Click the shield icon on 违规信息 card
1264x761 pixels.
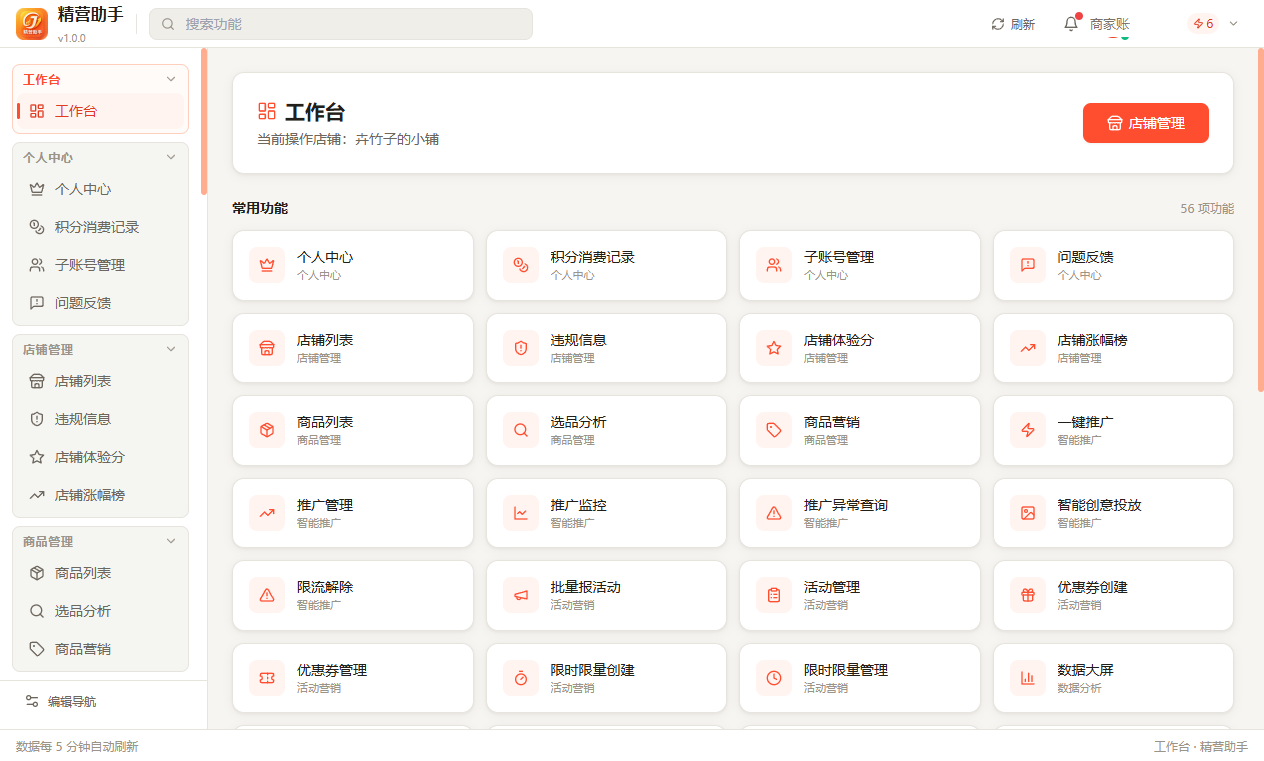pos(521,348)
